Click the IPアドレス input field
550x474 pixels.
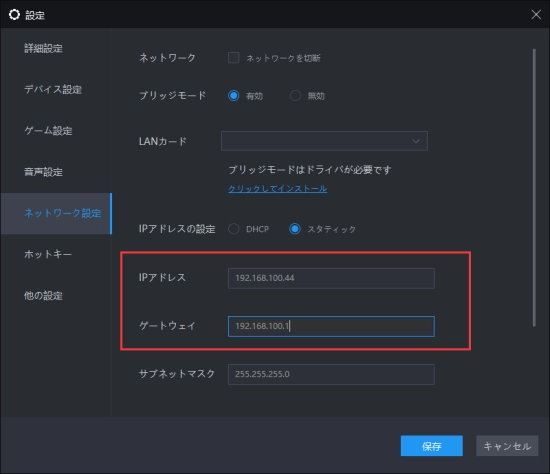click(x=331, y=278)
